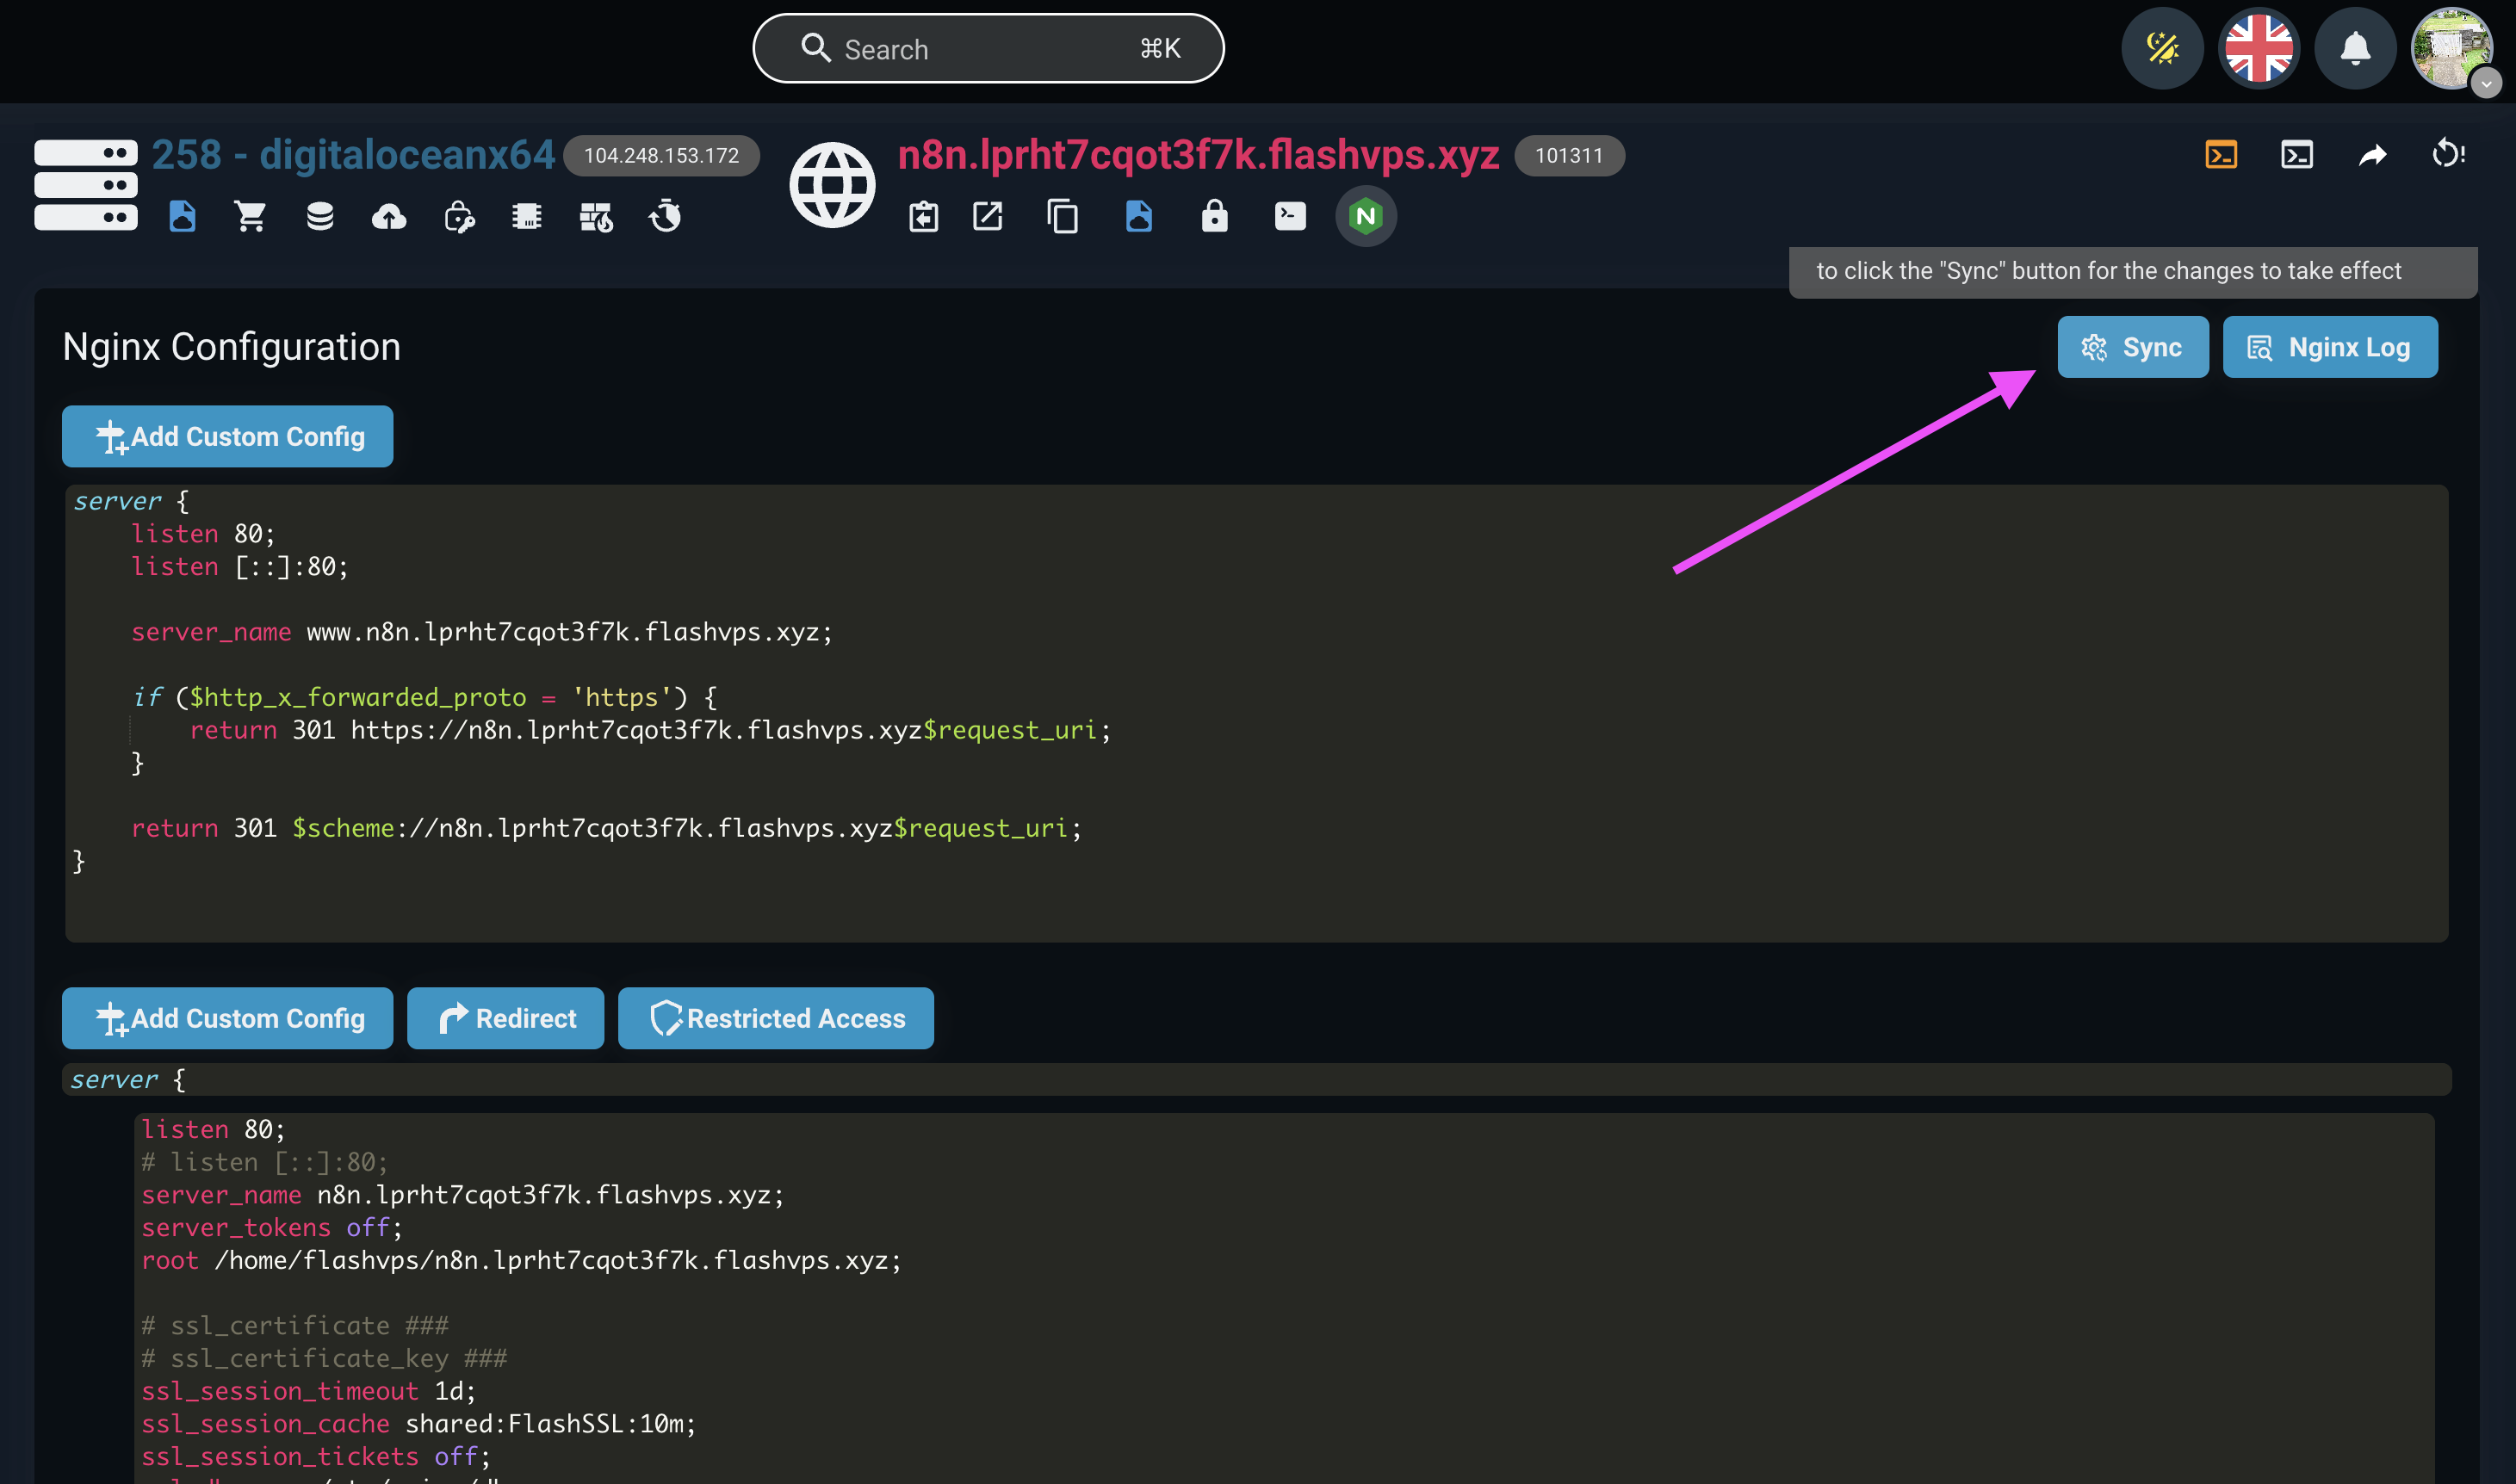Open the server database icon
The width and height of the screenshot is (2516, 1484).
(320, 216)
